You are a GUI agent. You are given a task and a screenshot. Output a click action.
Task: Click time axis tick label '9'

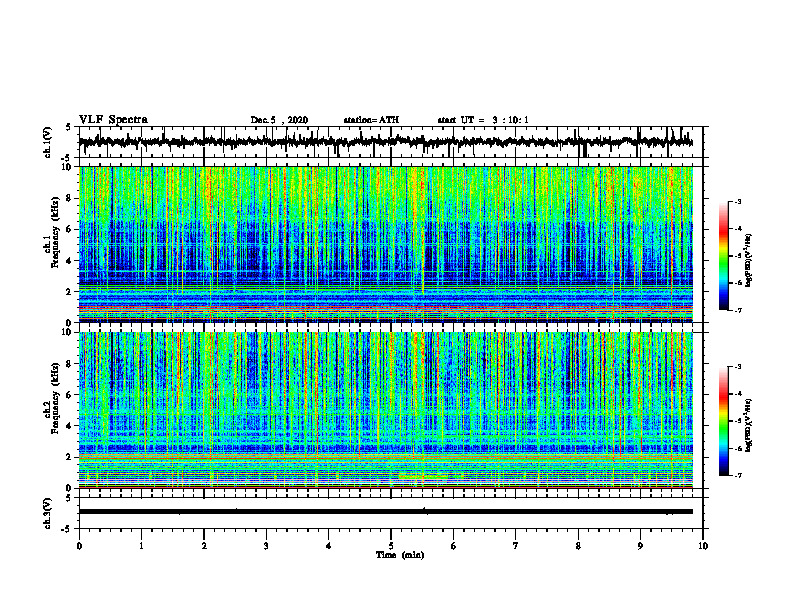(x=640, y=546)
